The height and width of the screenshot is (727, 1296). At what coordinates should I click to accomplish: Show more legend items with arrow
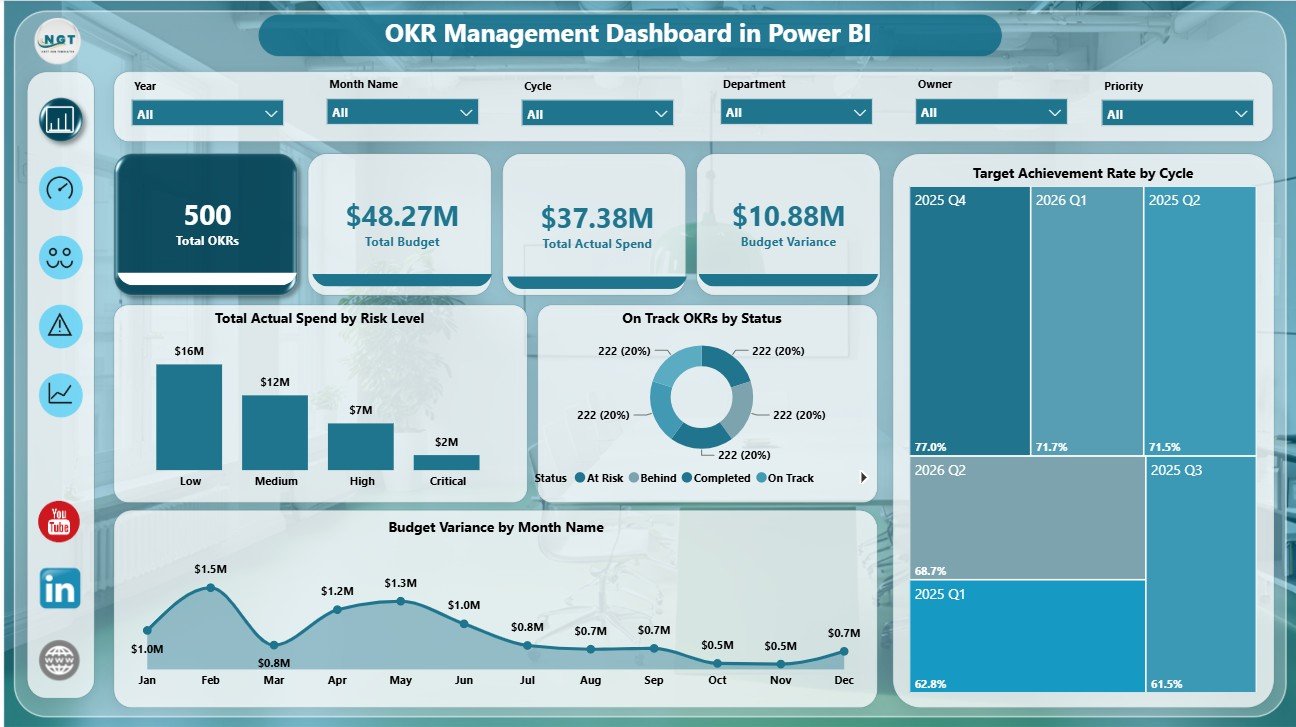(863, 478)
